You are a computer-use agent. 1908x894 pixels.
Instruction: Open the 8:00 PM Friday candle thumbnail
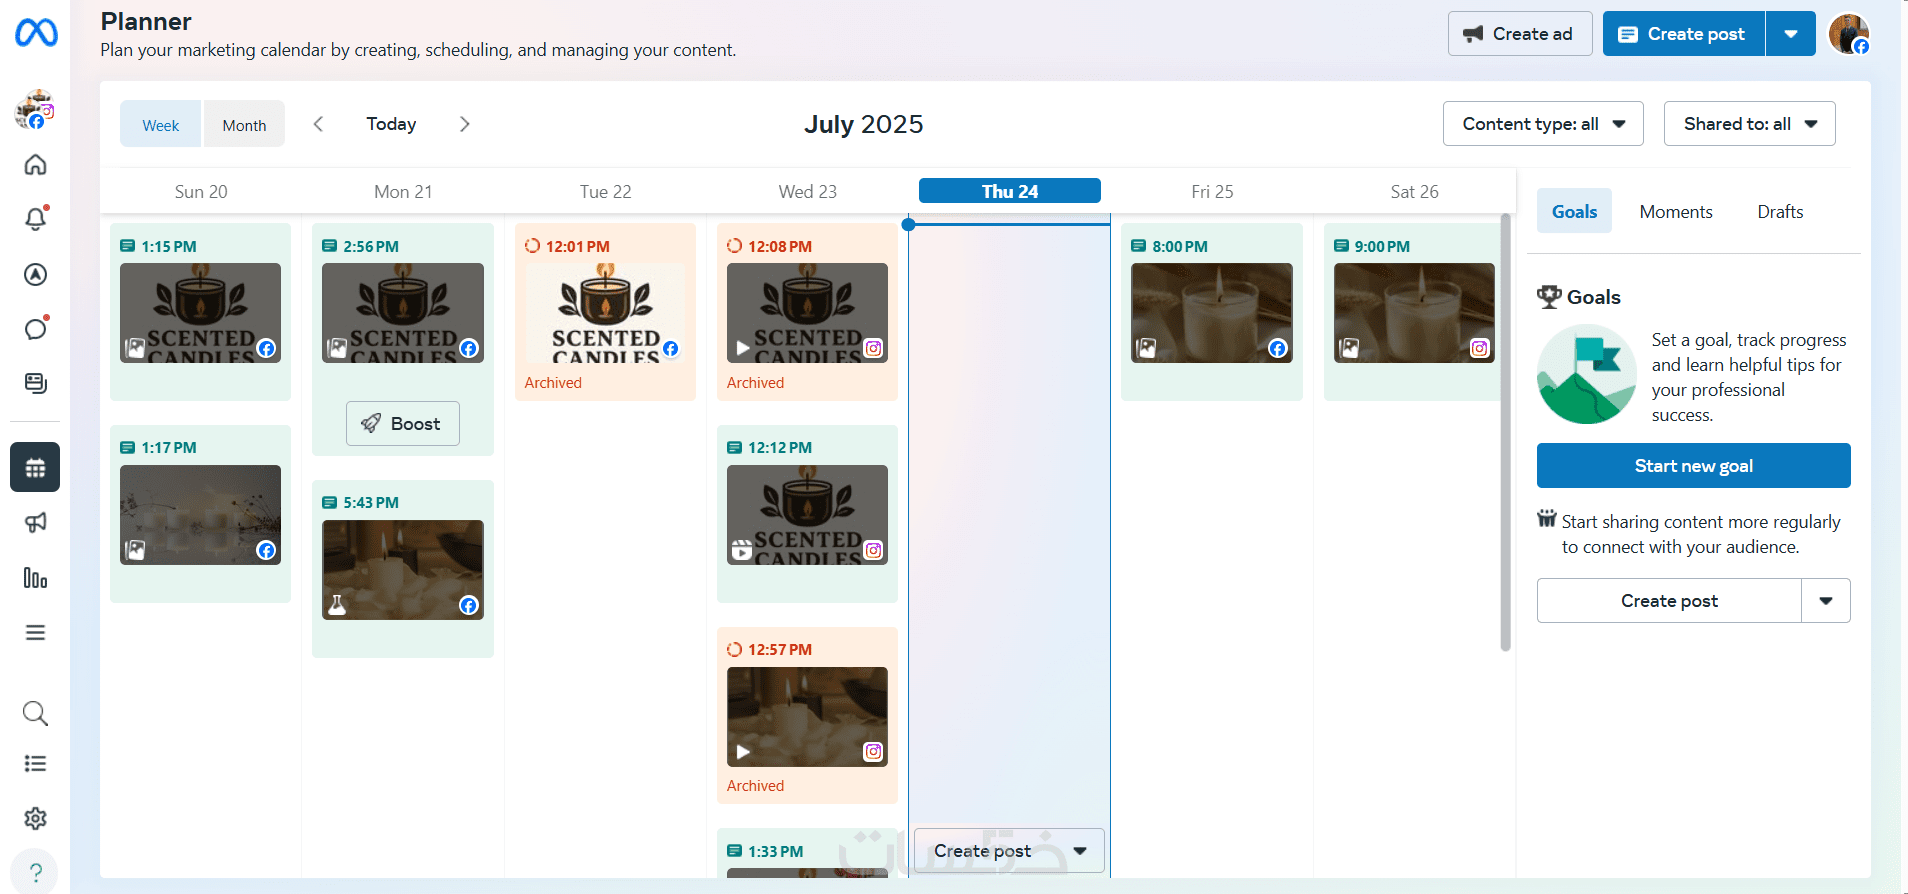(x=1212, y=313)
